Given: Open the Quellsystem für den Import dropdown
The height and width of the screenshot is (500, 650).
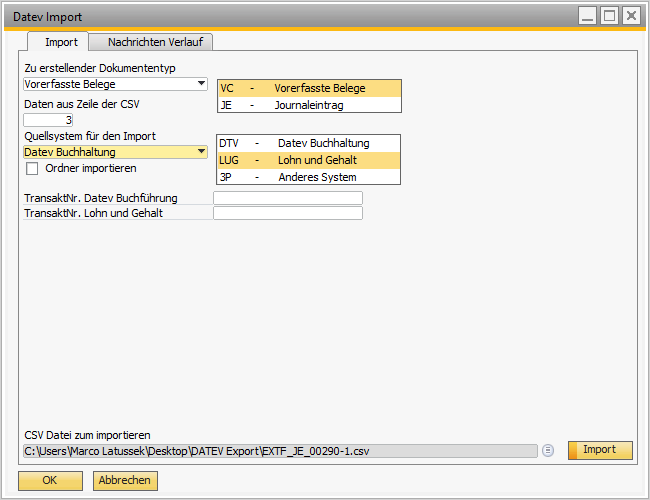Looking at the screenshot, I should pos(115,152).
